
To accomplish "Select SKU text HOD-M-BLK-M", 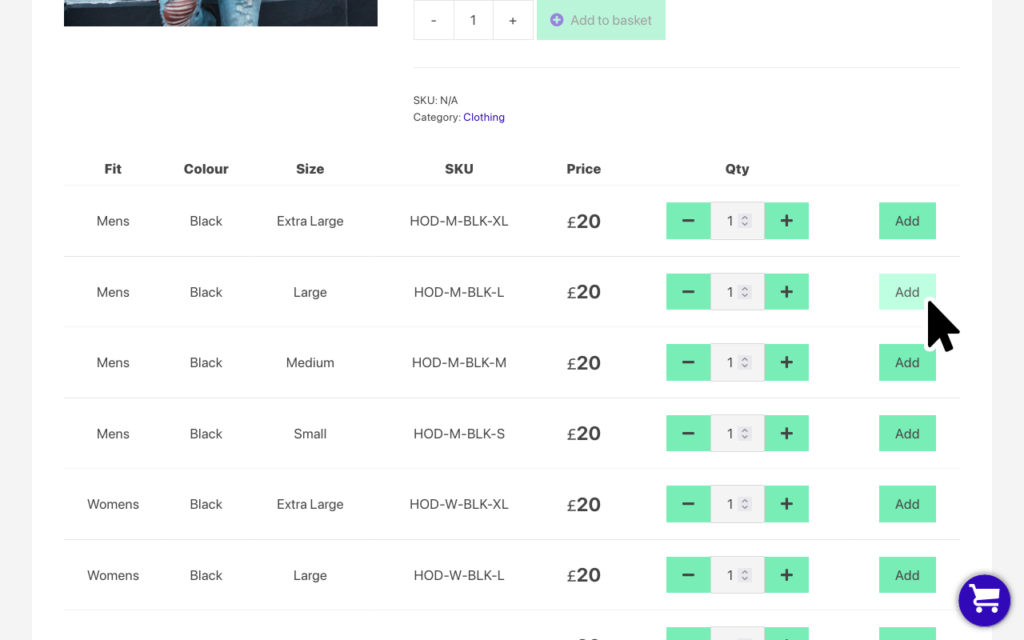I will click(459, 363).
